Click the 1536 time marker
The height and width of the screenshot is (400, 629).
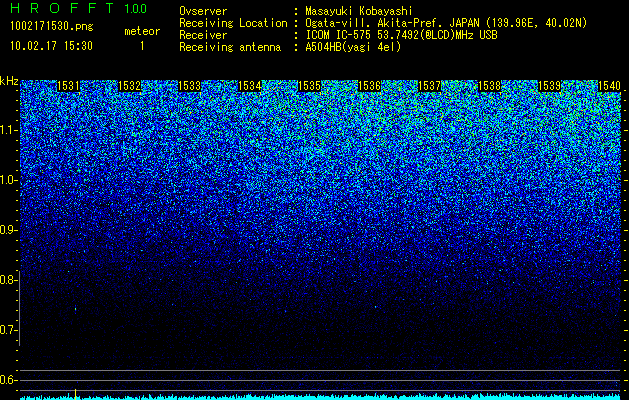tap(369, 86)
